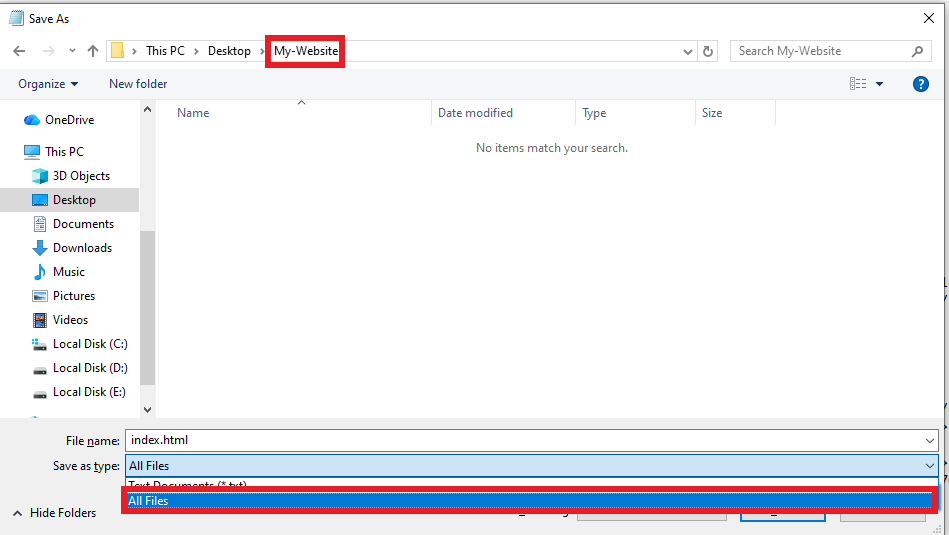Choose Text Documents (*.txt) from type list

(x=530, y=484)
